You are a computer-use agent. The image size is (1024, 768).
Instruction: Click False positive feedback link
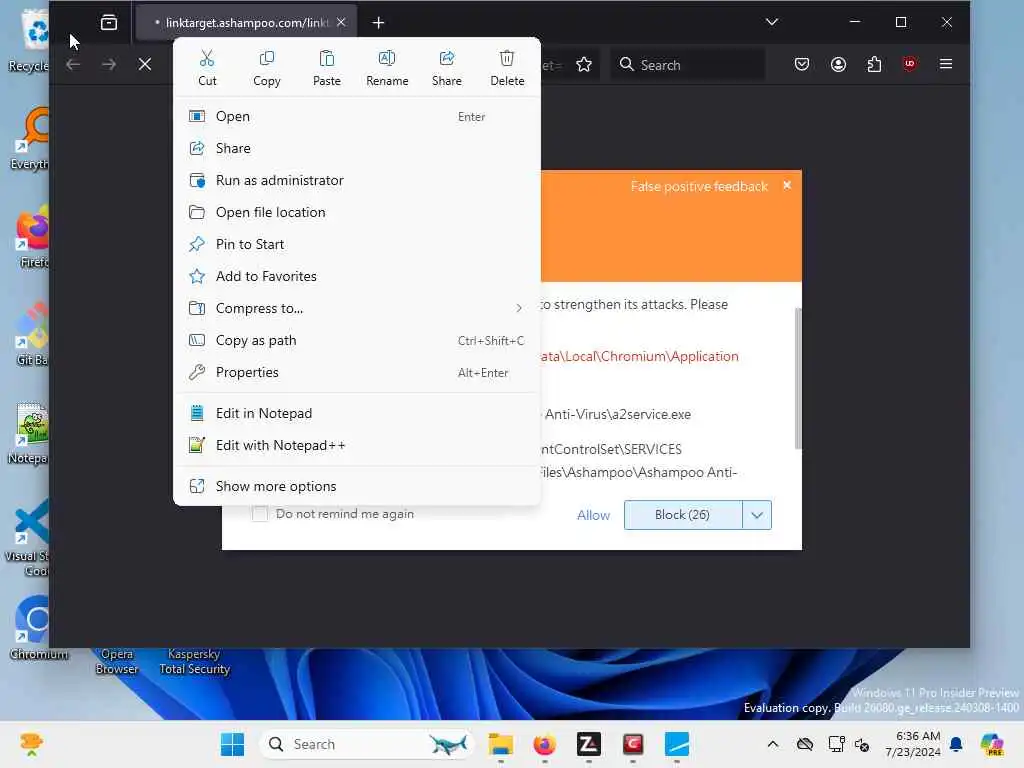tap(699, 187)
